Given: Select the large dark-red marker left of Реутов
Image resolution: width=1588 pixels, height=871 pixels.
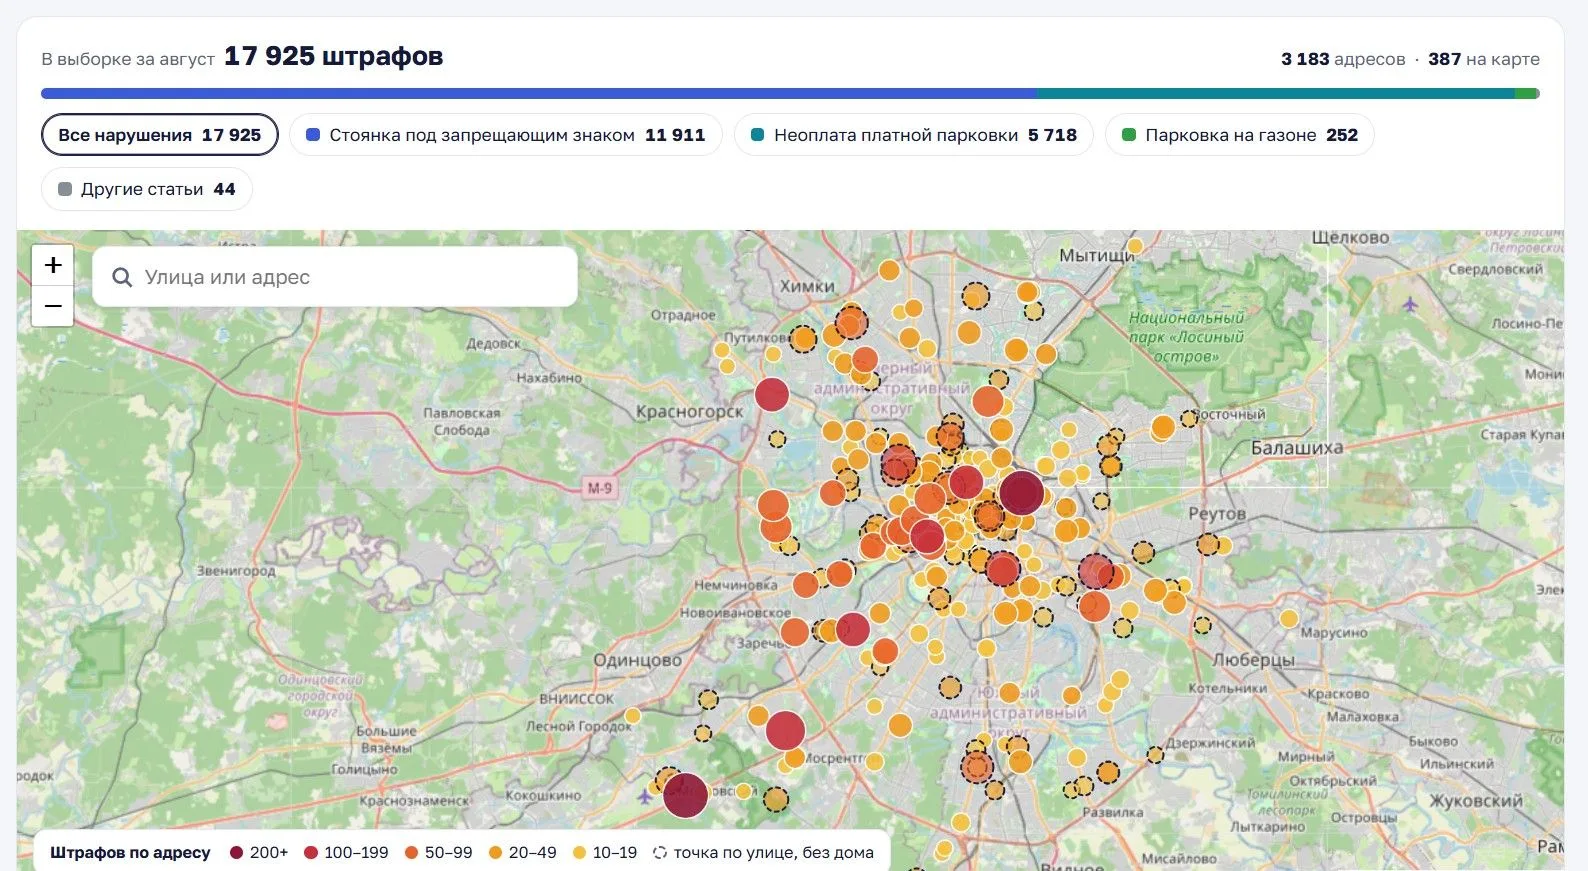Looking at the screenshot, I should tap(1021, 493).
